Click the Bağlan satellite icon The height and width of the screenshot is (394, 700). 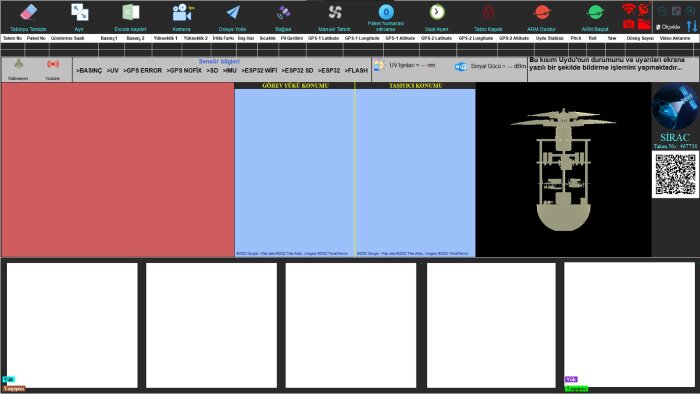coord(283,12)
